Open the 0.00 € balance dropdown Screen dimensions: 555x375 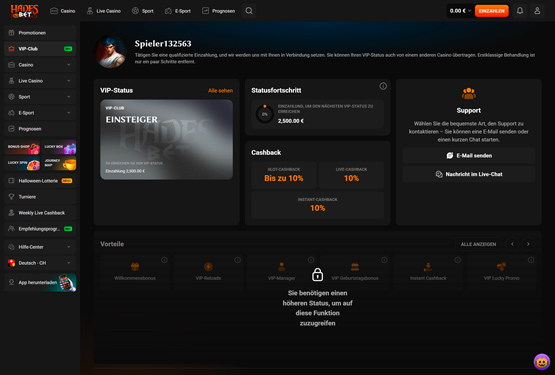(x=460, y=11)
